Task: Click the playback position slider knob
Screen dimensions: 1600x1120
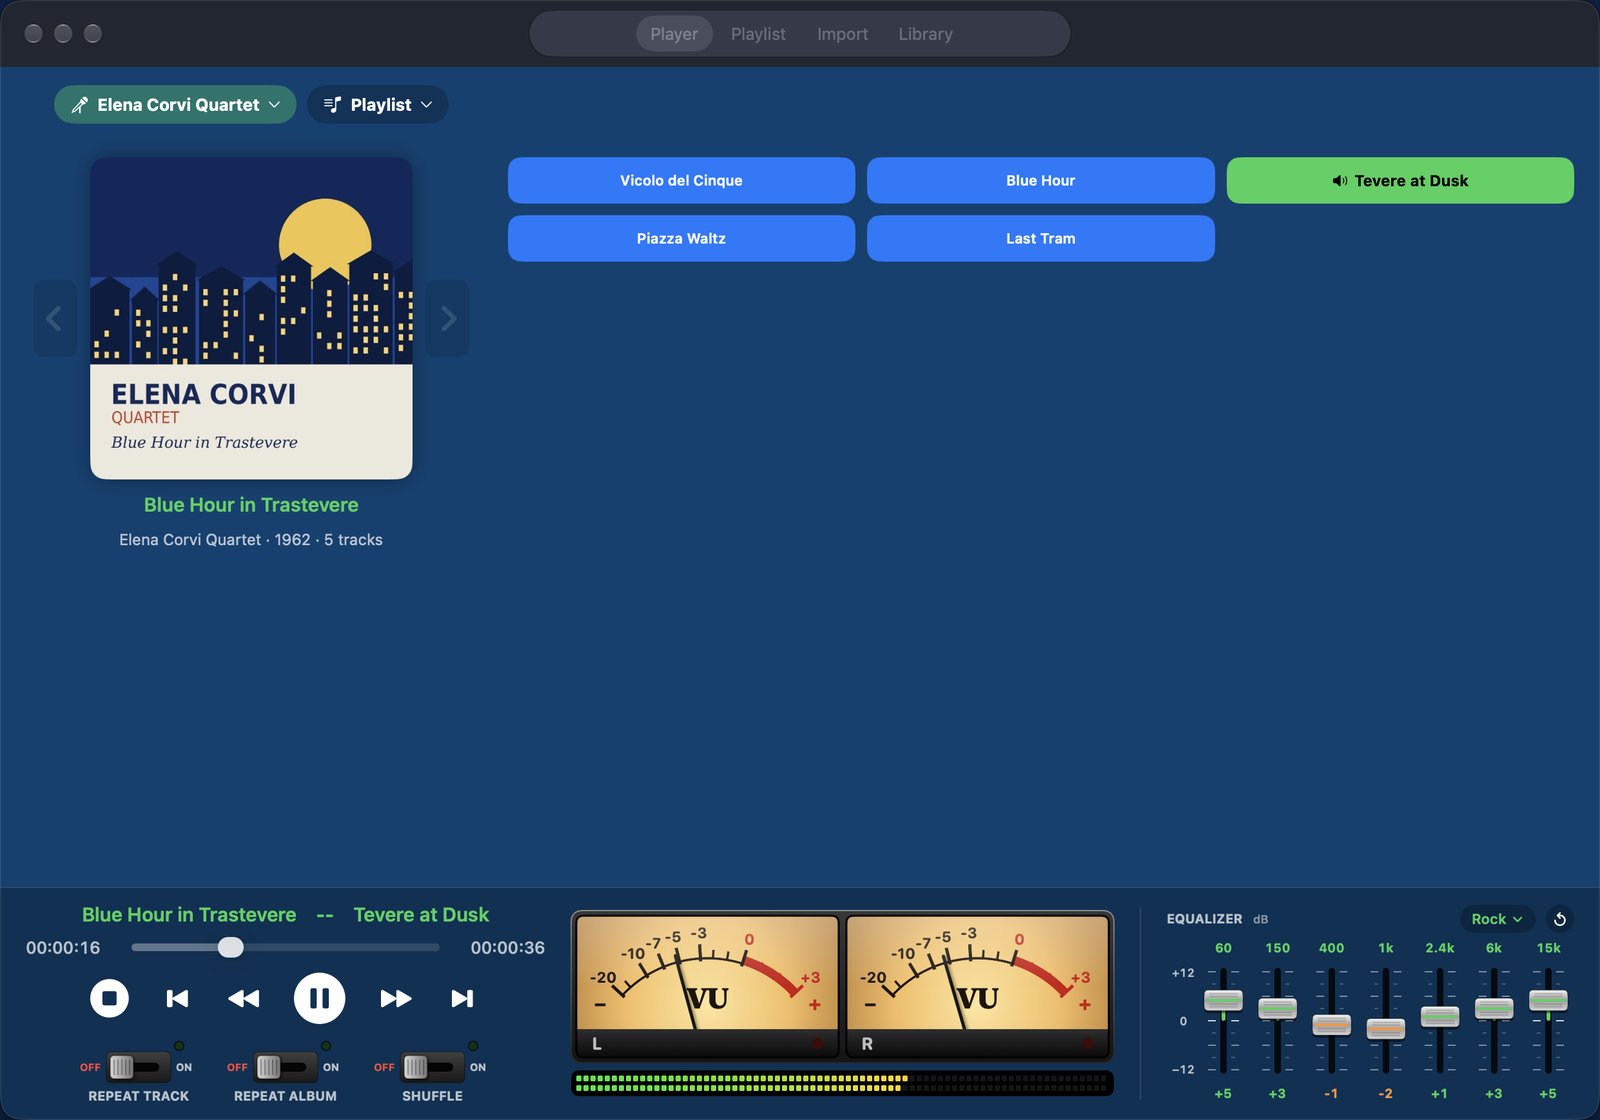Action: pos(231,947)
